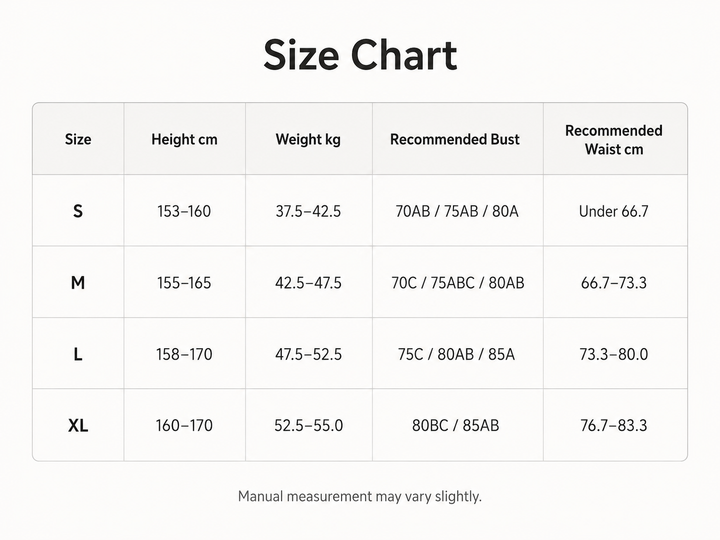Select the M size row label
The width and height of the screenshot is (720, 540).
(x=78, y=283)
